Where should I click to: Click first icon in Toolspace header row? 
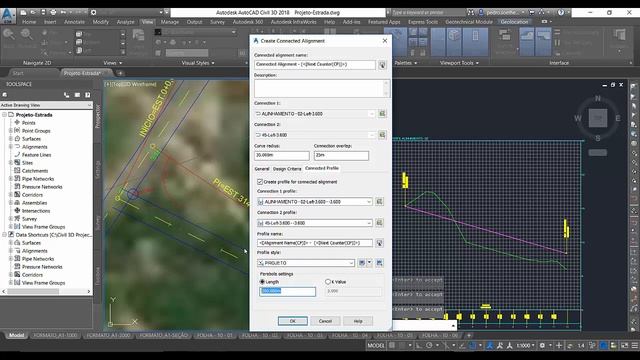click(x=4, y=95)
